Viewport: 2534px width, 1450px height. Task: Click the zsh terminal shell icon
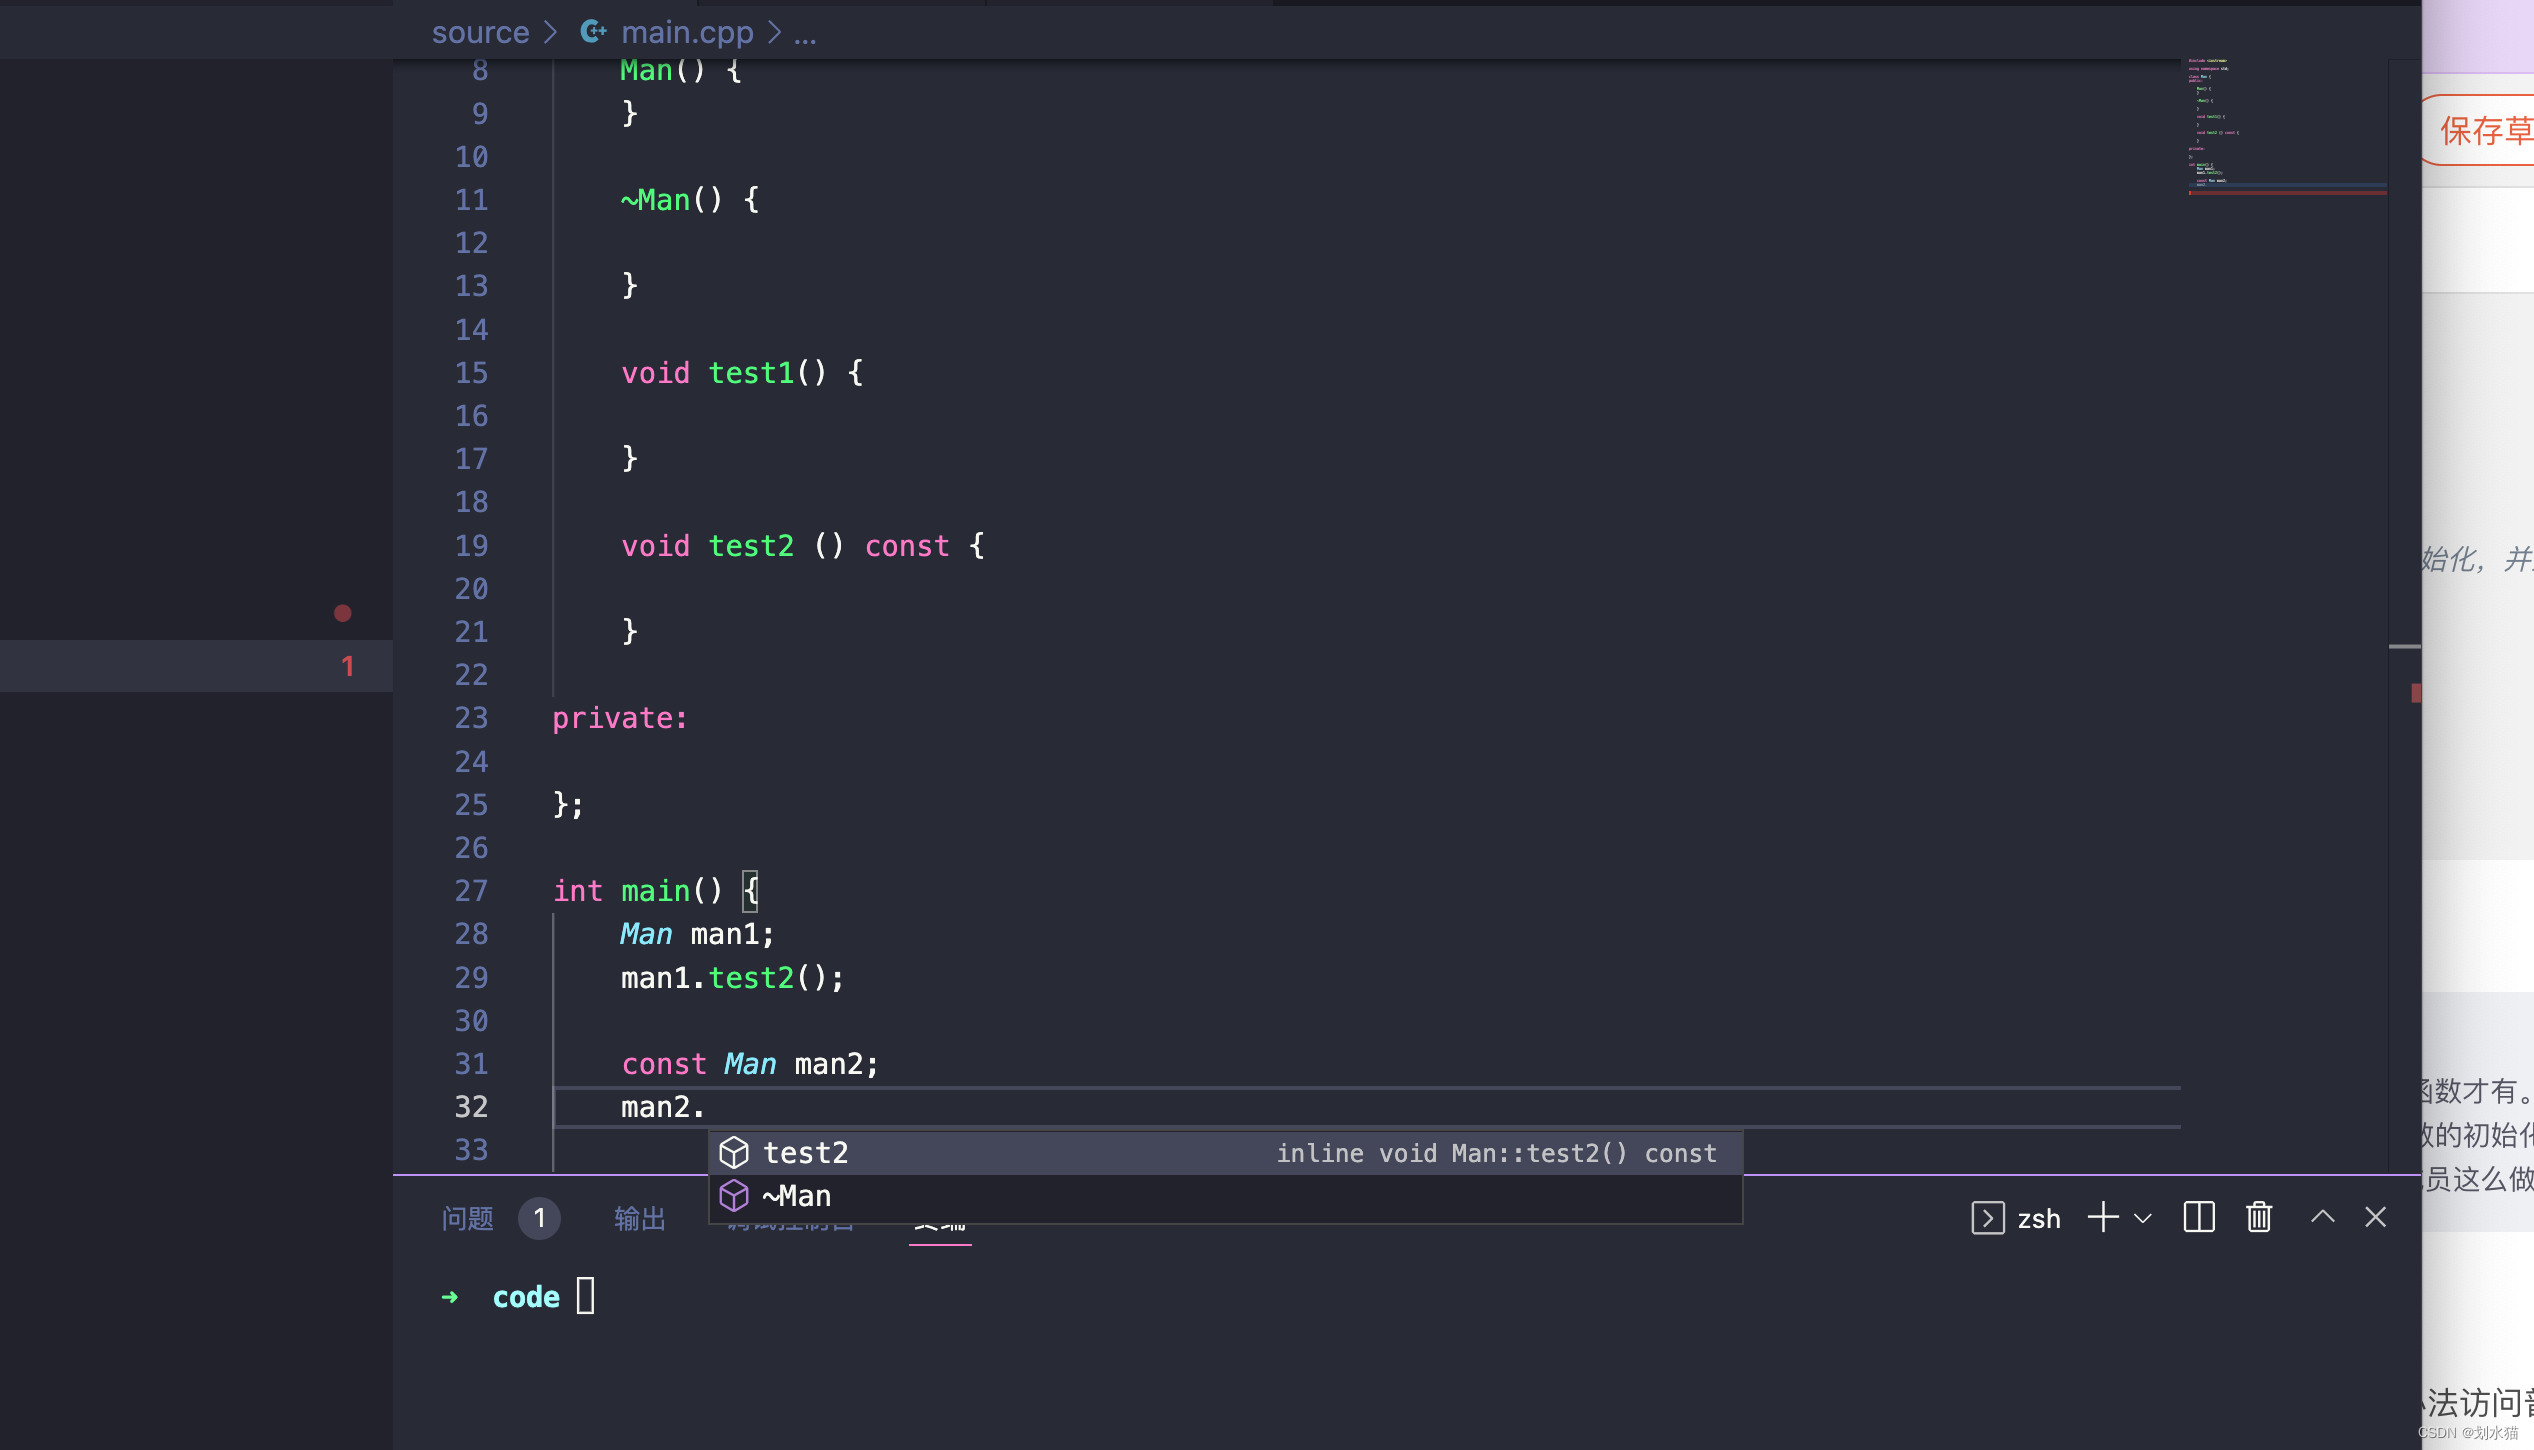tap(1988, 1218)
